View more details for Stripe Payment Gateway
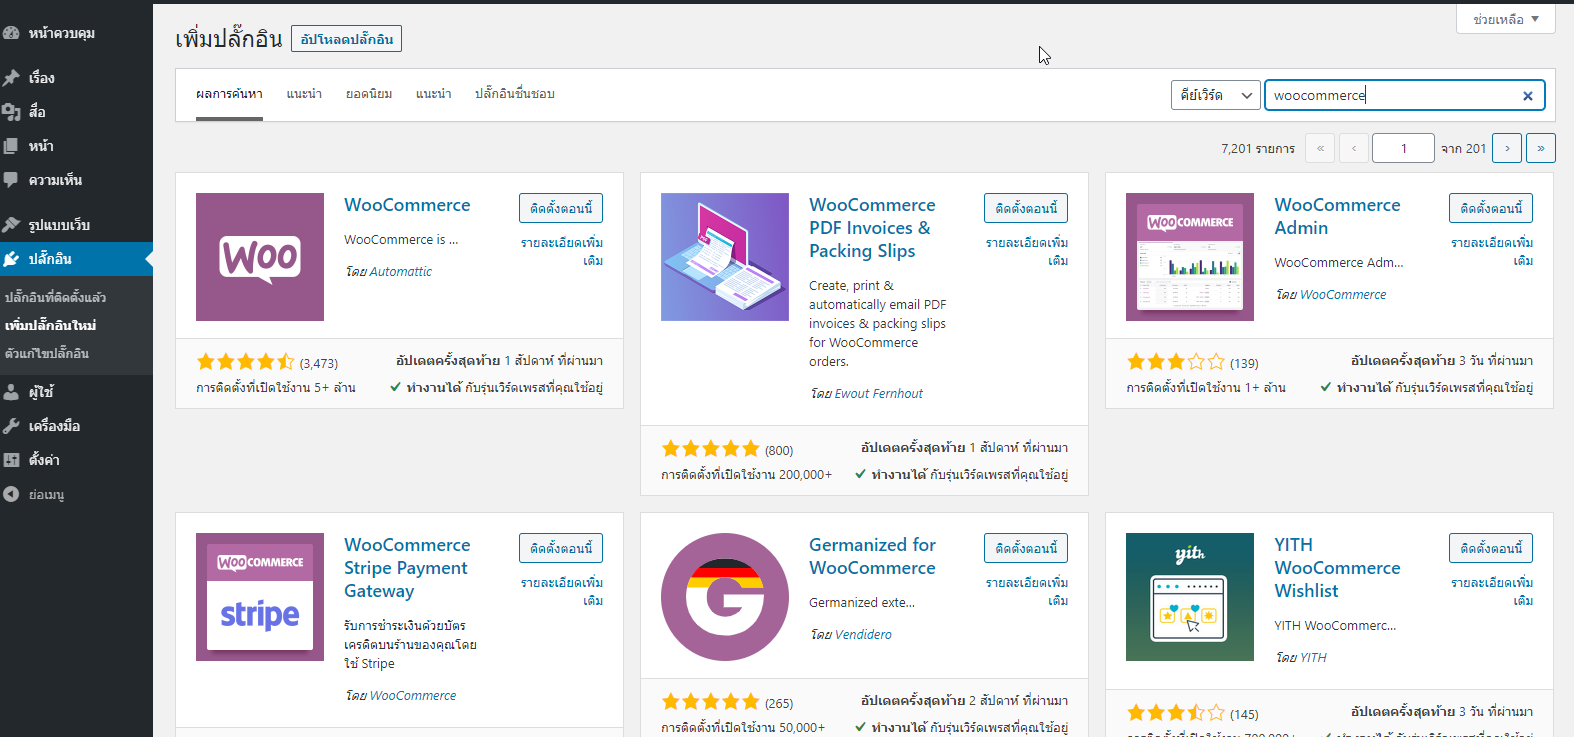This screenshot has height=737, width=1574. click(x=562, y=591)
